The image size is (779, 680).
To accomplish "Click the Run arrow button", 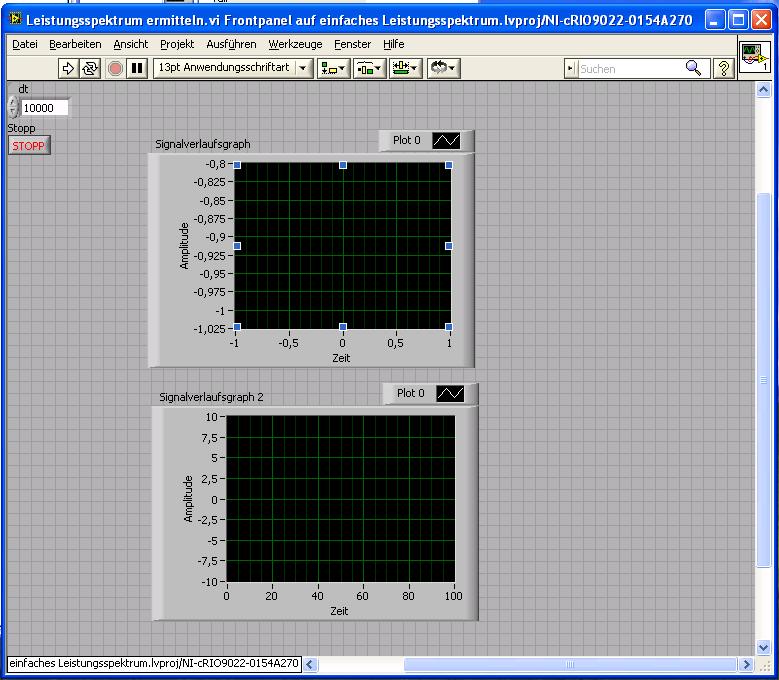I will 68,68.
